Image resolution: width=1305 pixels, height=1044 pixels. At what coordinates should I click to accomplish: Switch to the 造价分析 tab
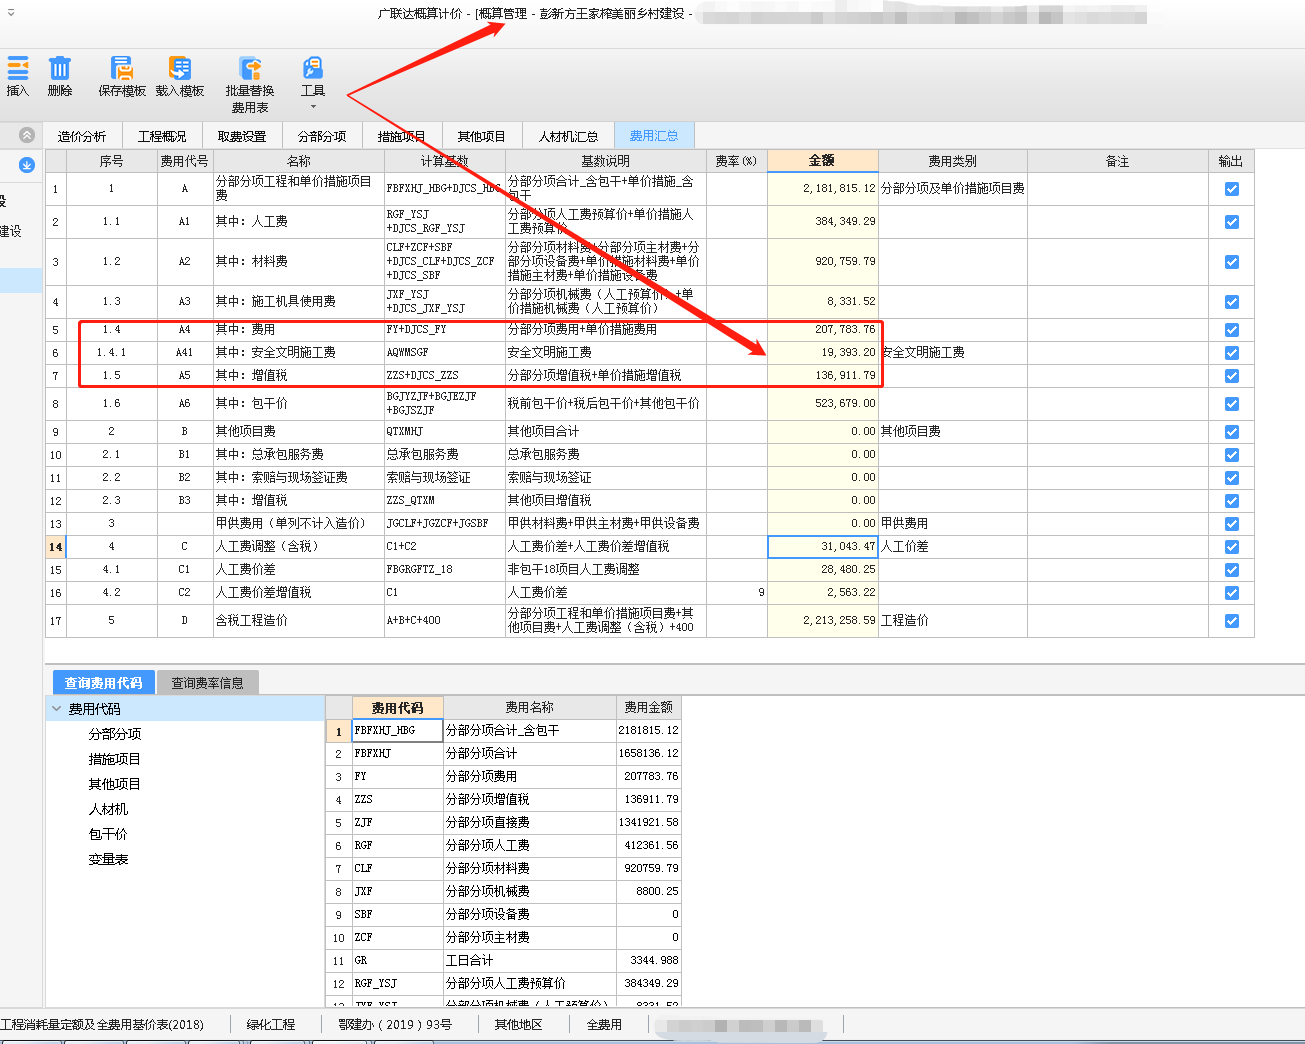(82, 136)
